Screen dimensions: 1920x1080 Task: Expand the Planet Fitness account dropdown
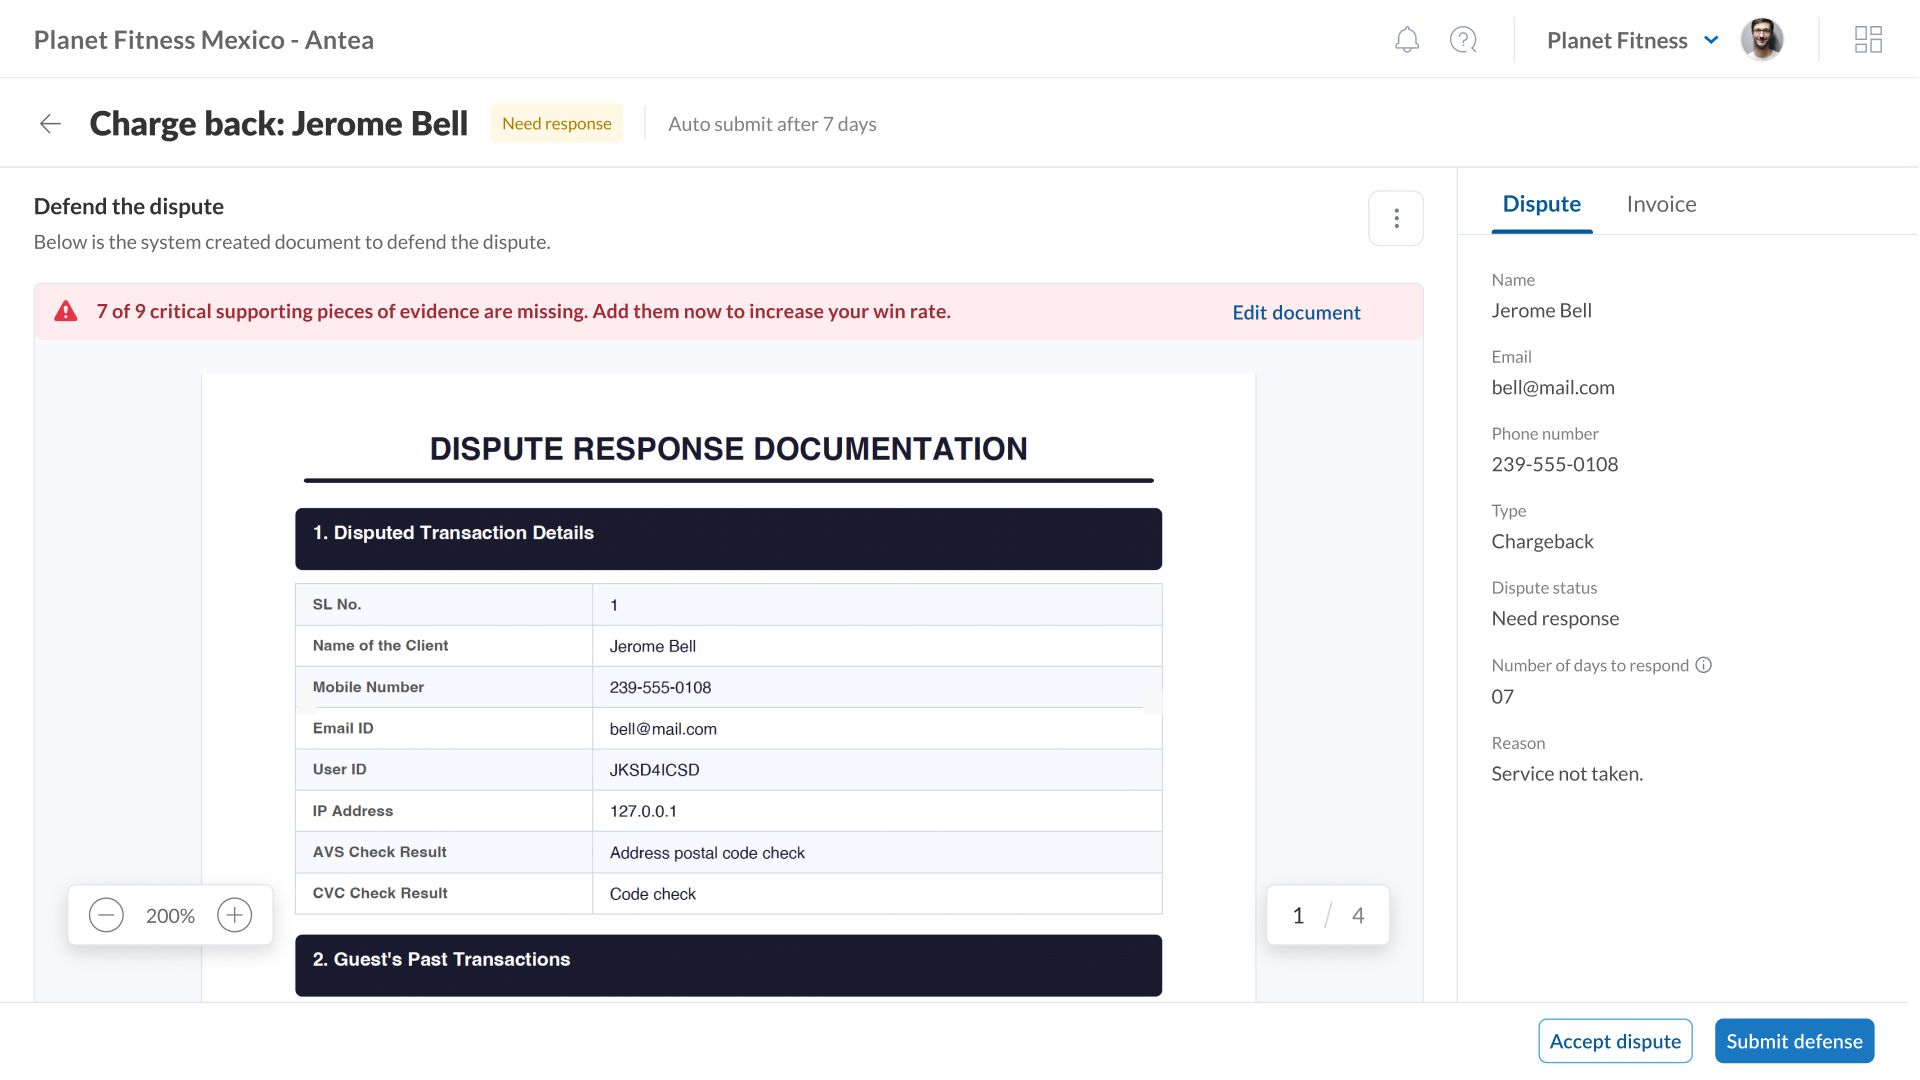1711,40
